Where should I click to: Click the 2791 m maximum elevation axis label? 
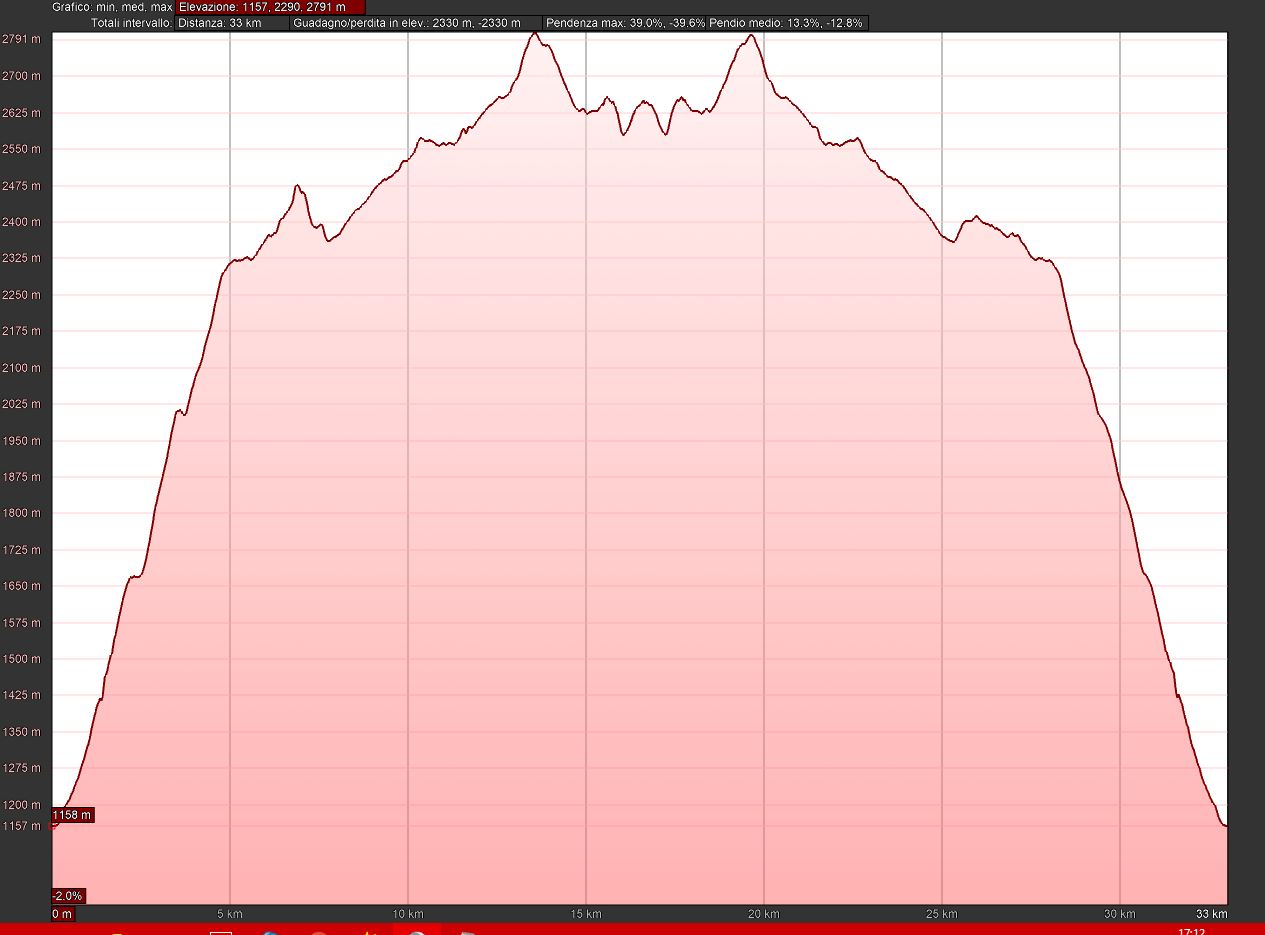click(x=21, y=39)
